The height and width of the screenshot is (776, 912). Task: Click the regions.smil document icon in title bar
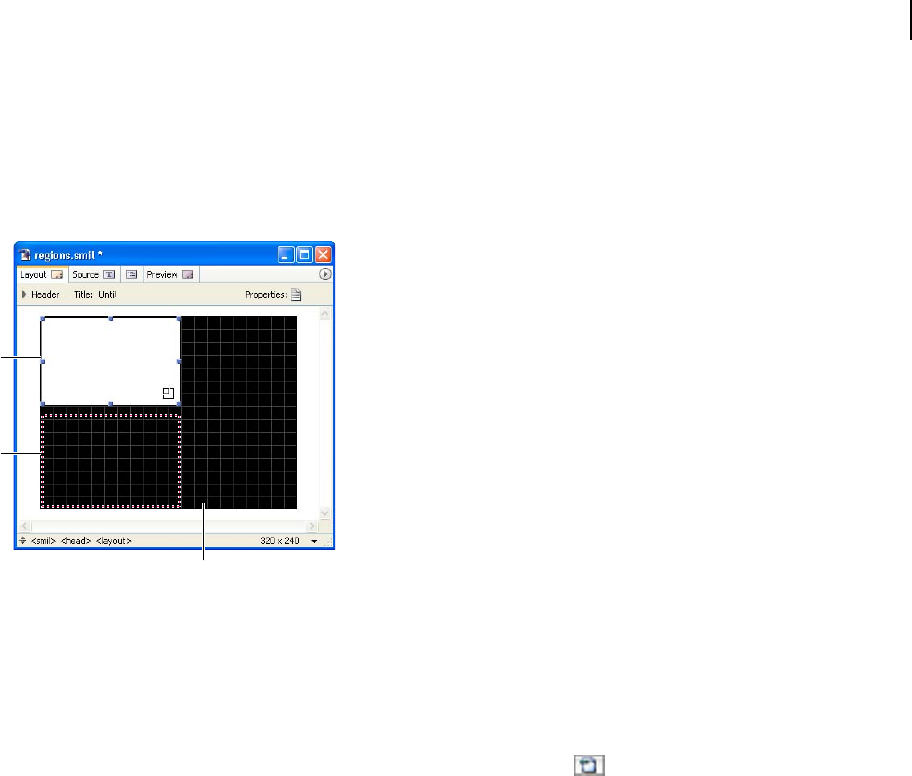tap(24, 255)
